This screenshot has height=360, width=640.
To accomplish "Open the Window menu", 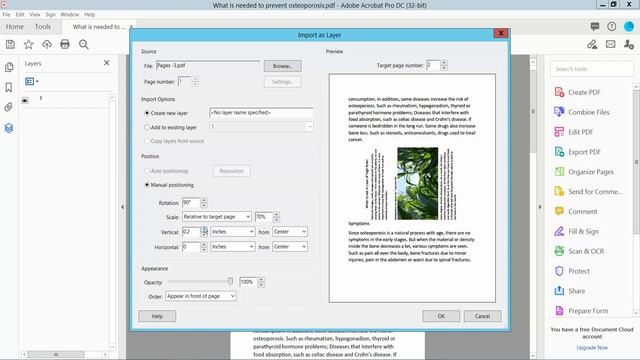I will click(x=70, y=14).
